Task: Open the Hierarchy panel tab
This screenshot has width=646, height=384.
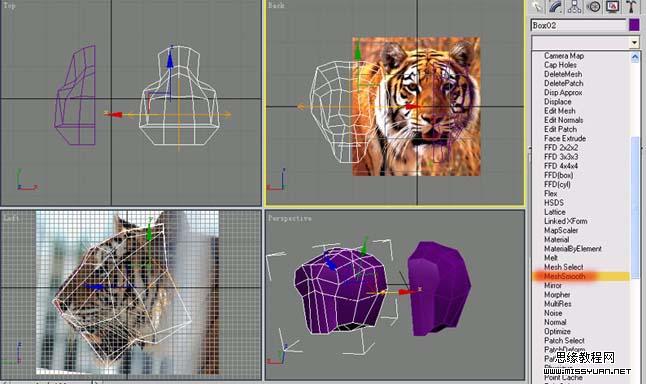Action: point(574,6)
